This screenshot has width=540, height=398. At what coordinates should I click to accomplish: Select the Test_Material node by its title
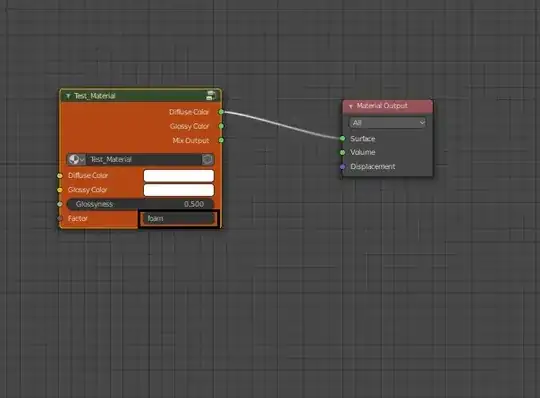coord(95,96)
